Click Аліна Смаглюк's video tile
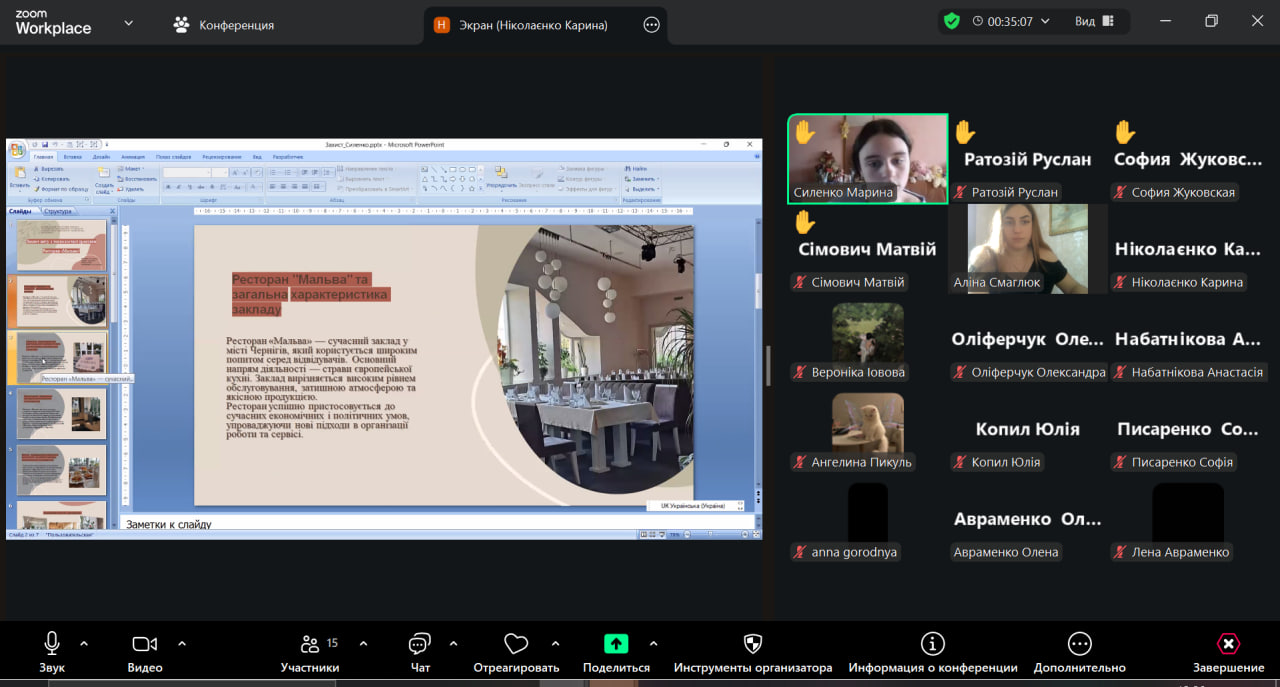The width and height of the screenshot is (1280, 687). pyautogui.click(x=1027, y=248)
